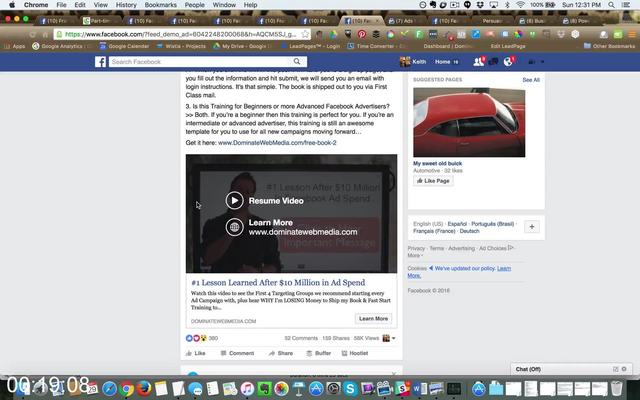Viewport: 640px width, 400px height.
Task: Switch to the Persuas browser tab
Action: (x=492, y=20)
